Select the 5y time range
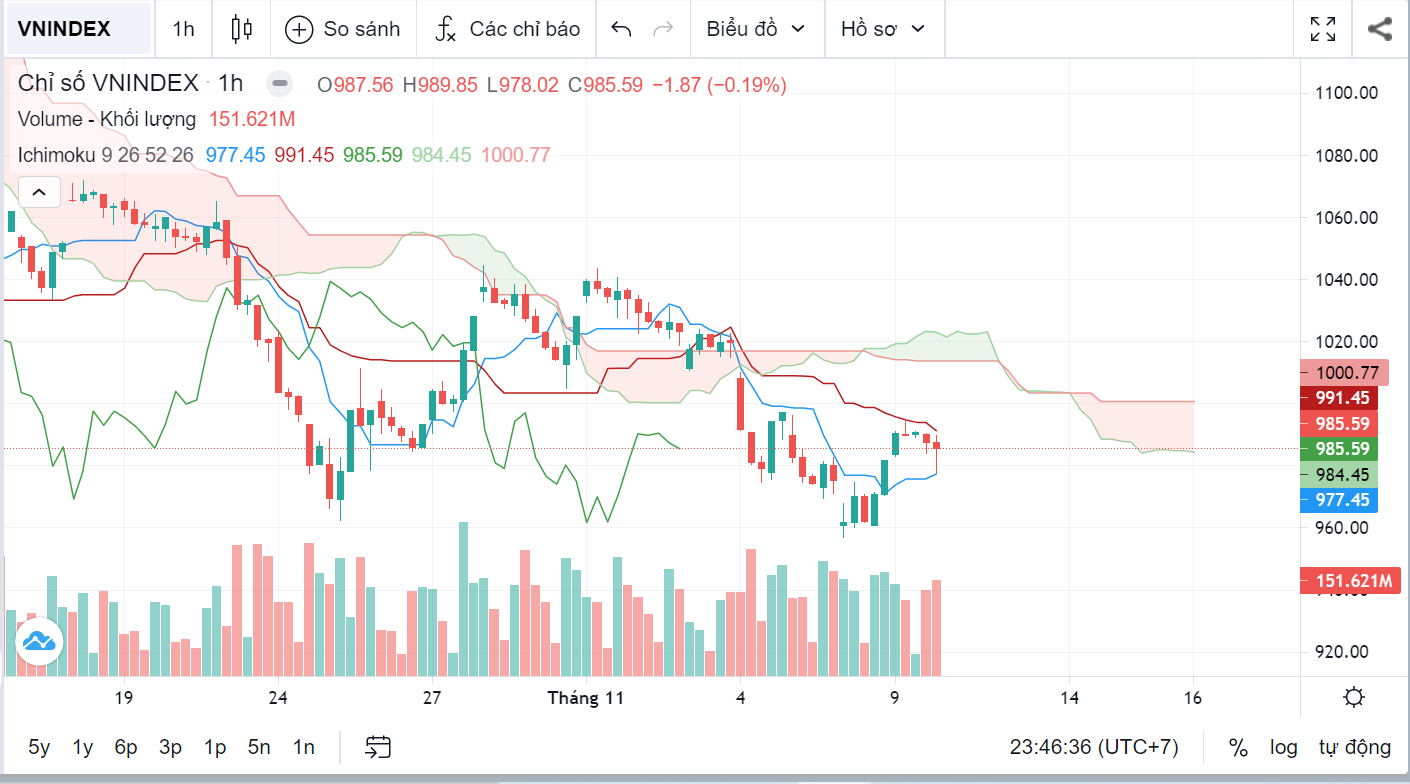Viewport: 1410px width, 784px height. pyautogui.click(x=39, y=747)
